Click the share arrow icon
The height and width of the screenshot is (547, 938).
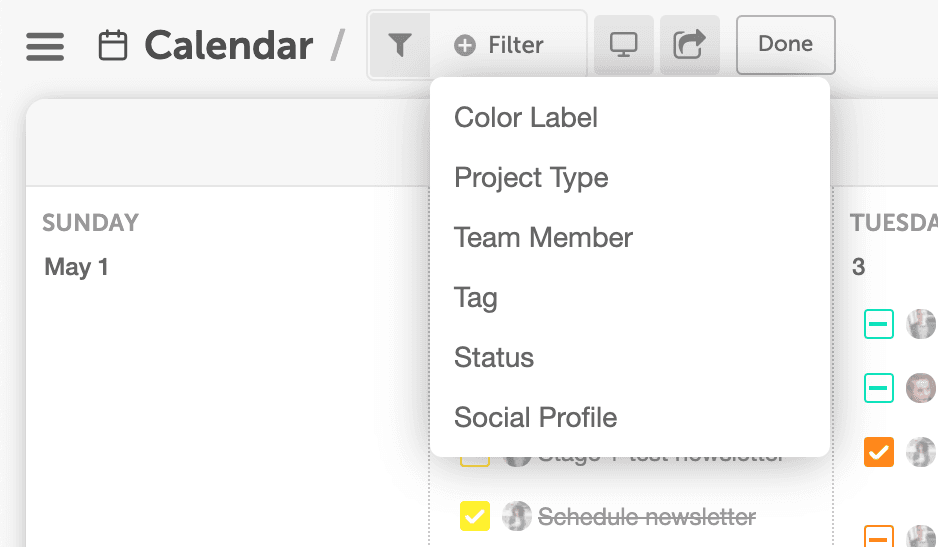point(689,45)
